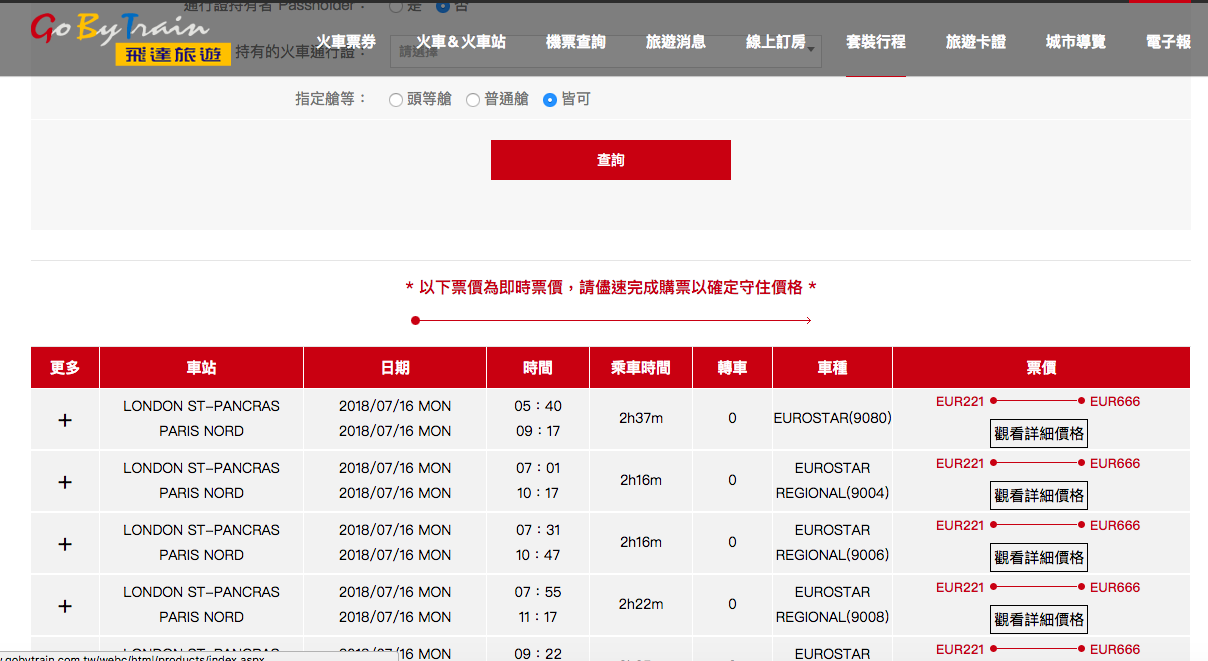Screen dimensions: 1208x661
Task: Click the 乘車時間 column header
Action: point(641,368)
